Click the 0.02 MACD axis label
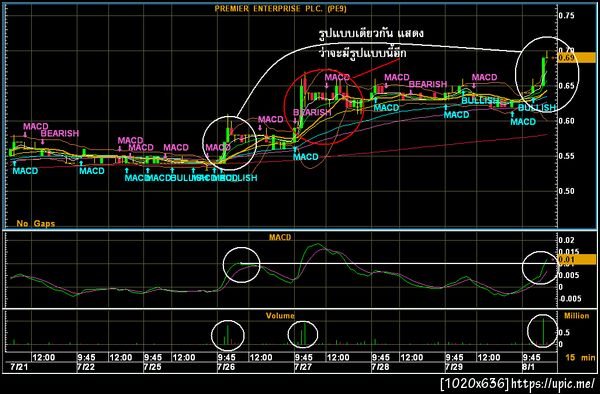600x394 pixels. coord(566,240)
